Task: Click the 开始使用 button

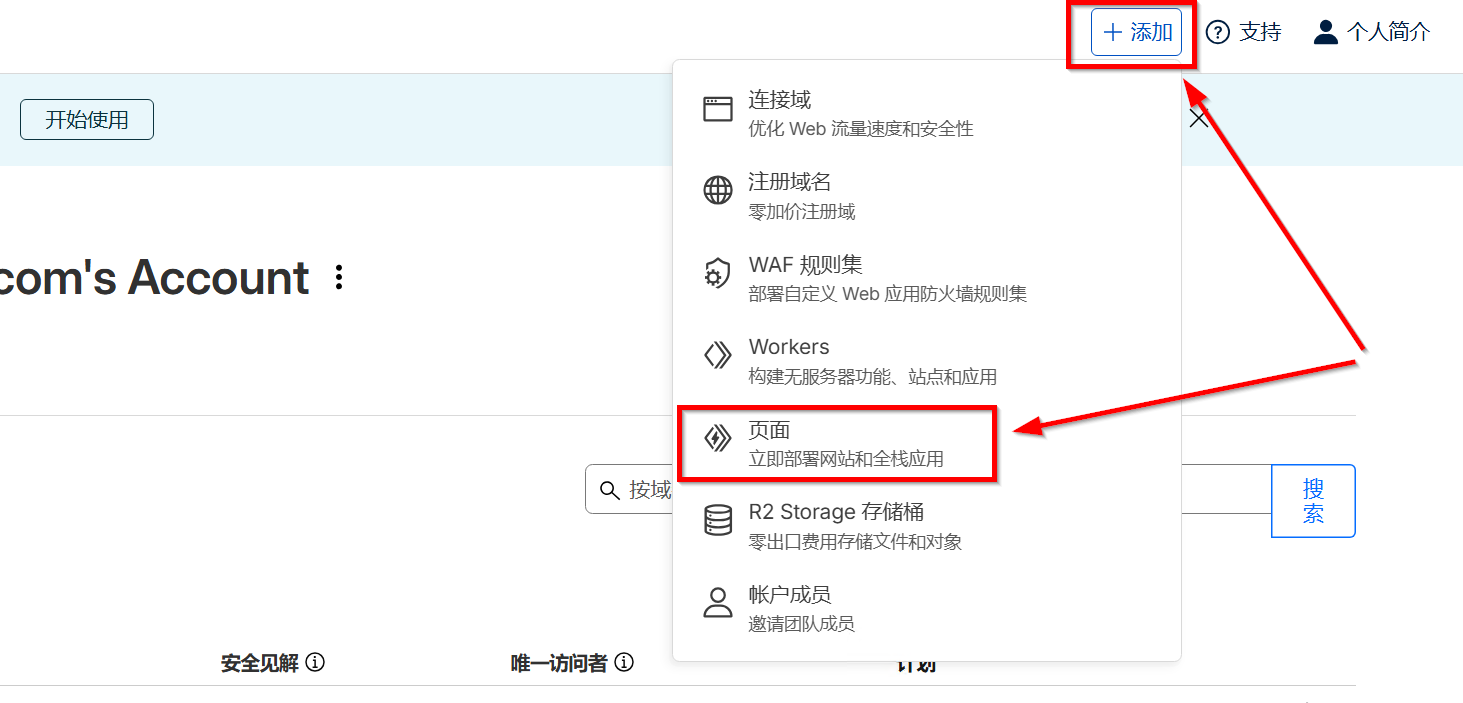Action: tap(87, 120)
